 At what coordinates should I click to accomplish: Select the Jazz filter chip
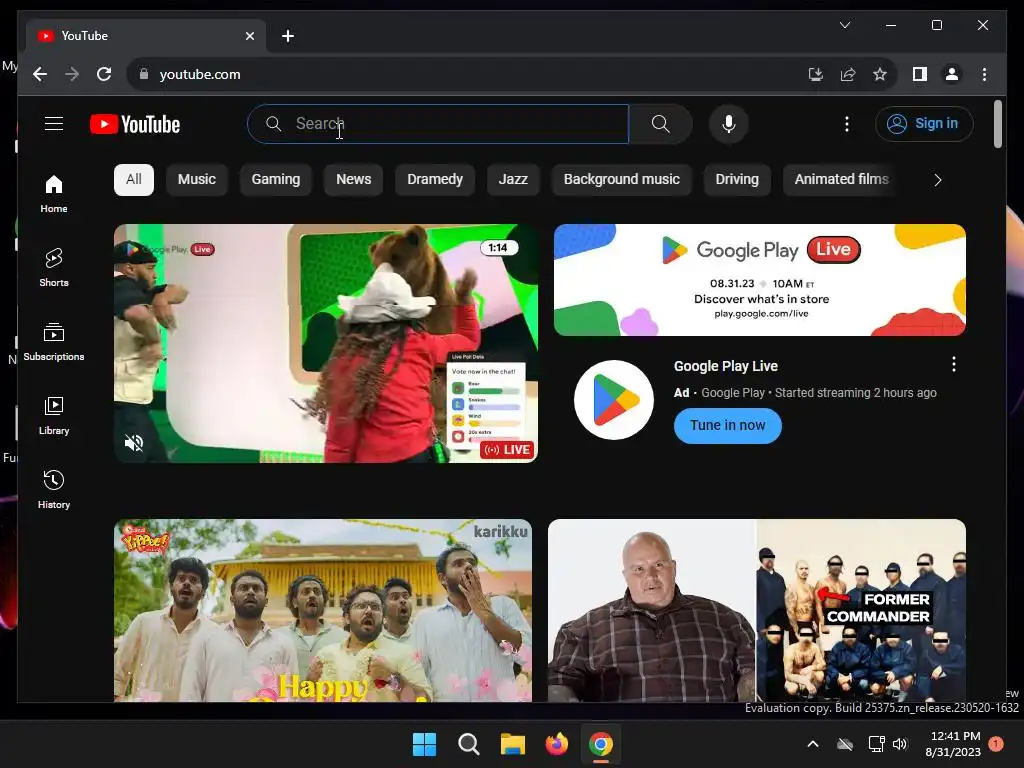513,180
